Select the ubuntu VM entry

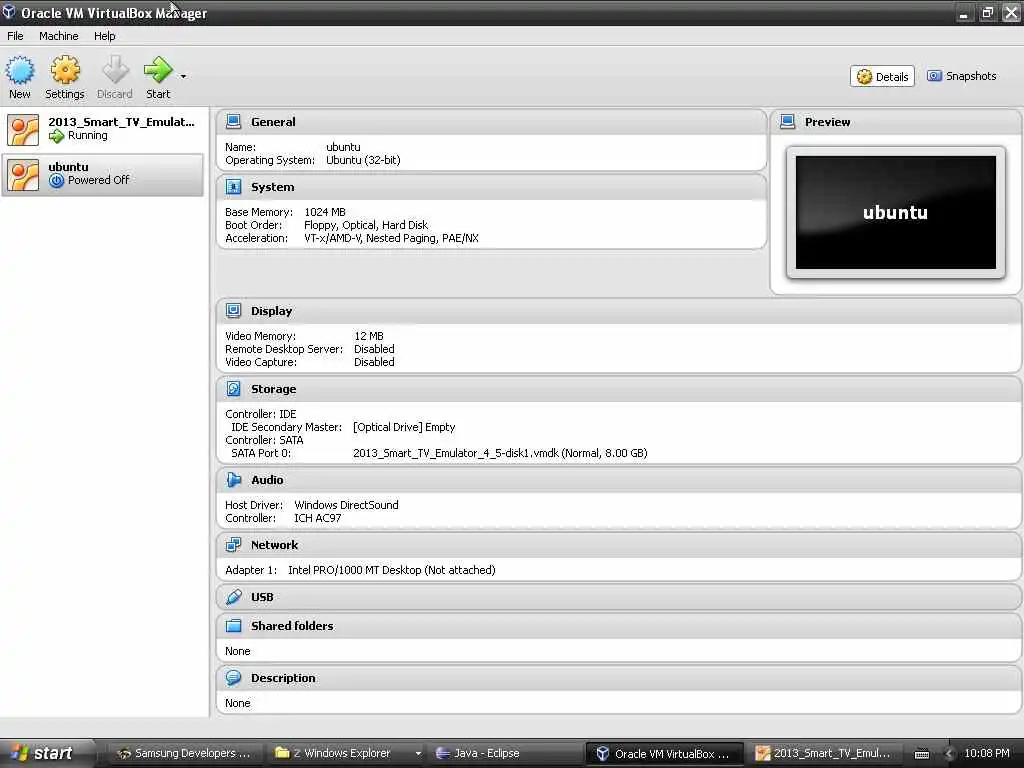[103, 174]
